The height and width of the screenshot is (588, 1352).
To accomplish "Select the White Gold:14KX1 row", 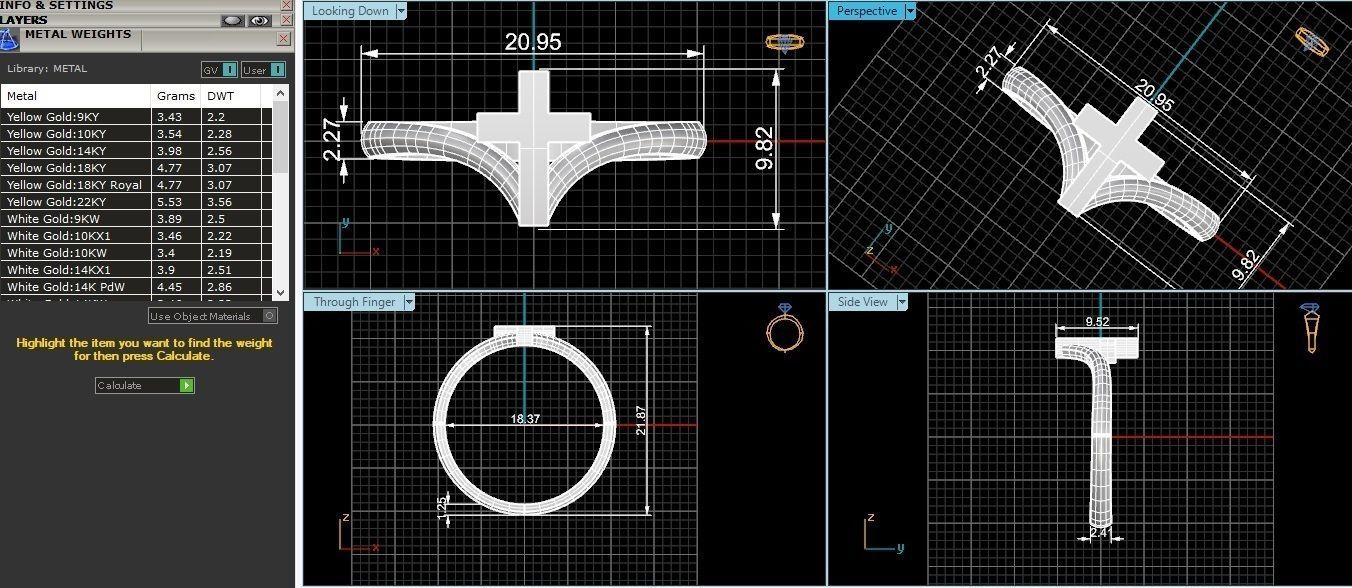I will (x=136, y=270).
